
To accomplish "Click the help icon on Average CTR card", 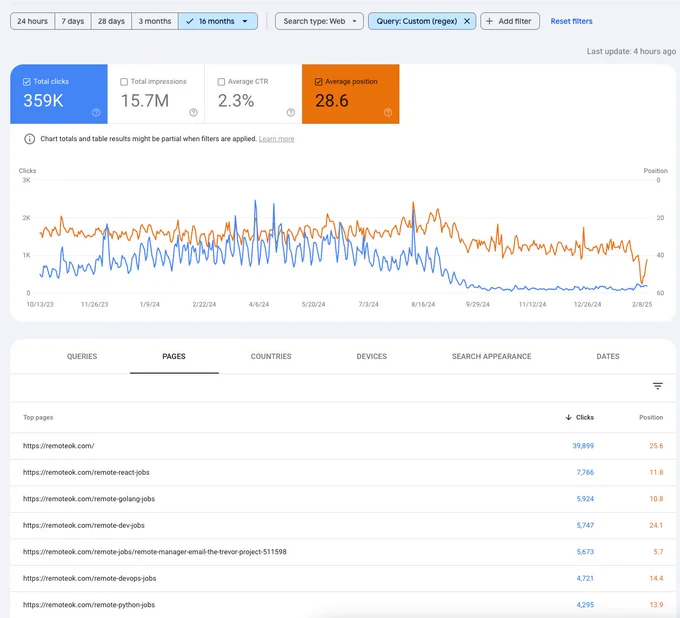I will 291,112.
